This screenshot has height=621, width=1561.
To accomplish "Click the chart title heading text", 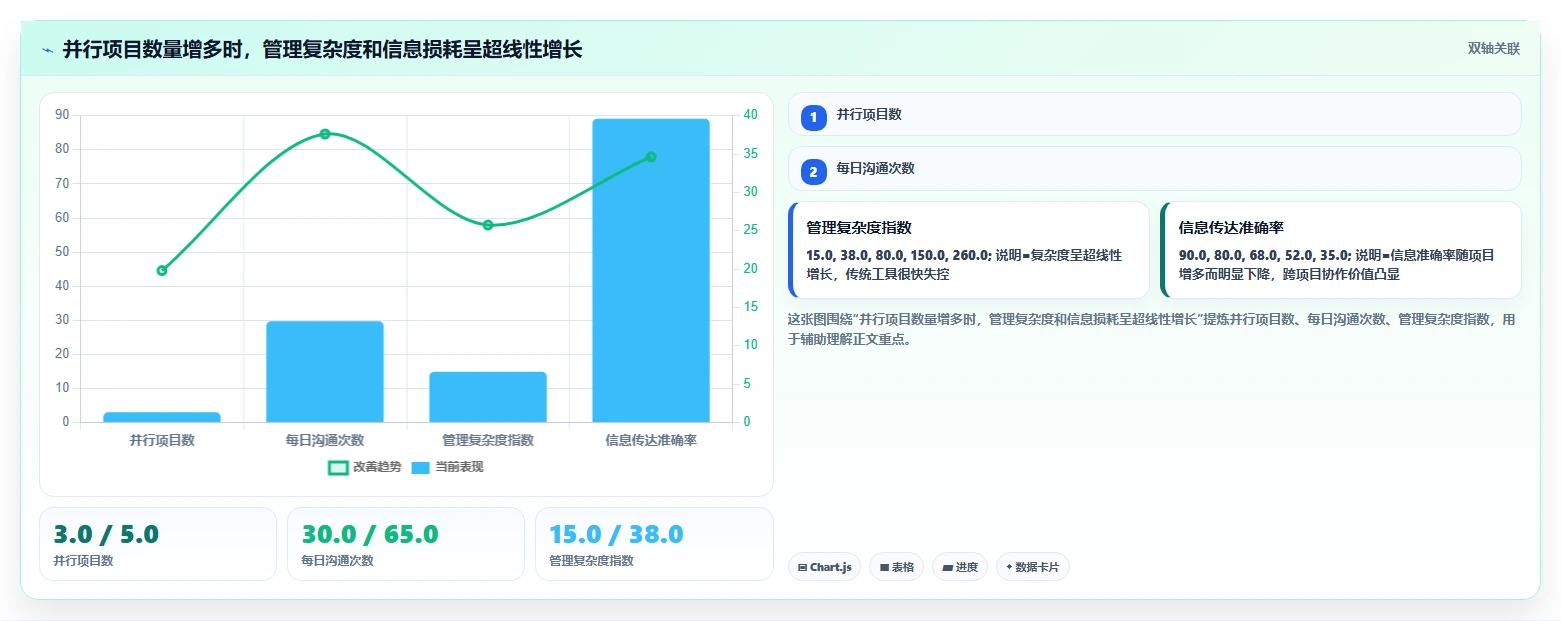I will coord(322,49).
